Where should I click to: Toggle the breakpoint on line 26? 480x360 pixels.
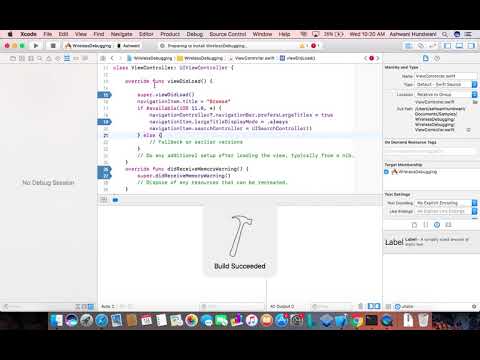tap(105, 169)
